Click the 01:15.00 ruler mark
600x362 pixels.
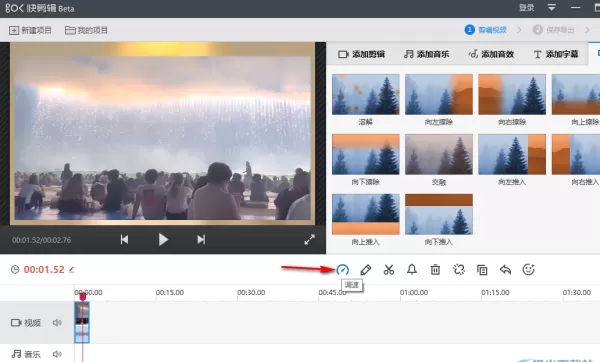click(495, 292)
